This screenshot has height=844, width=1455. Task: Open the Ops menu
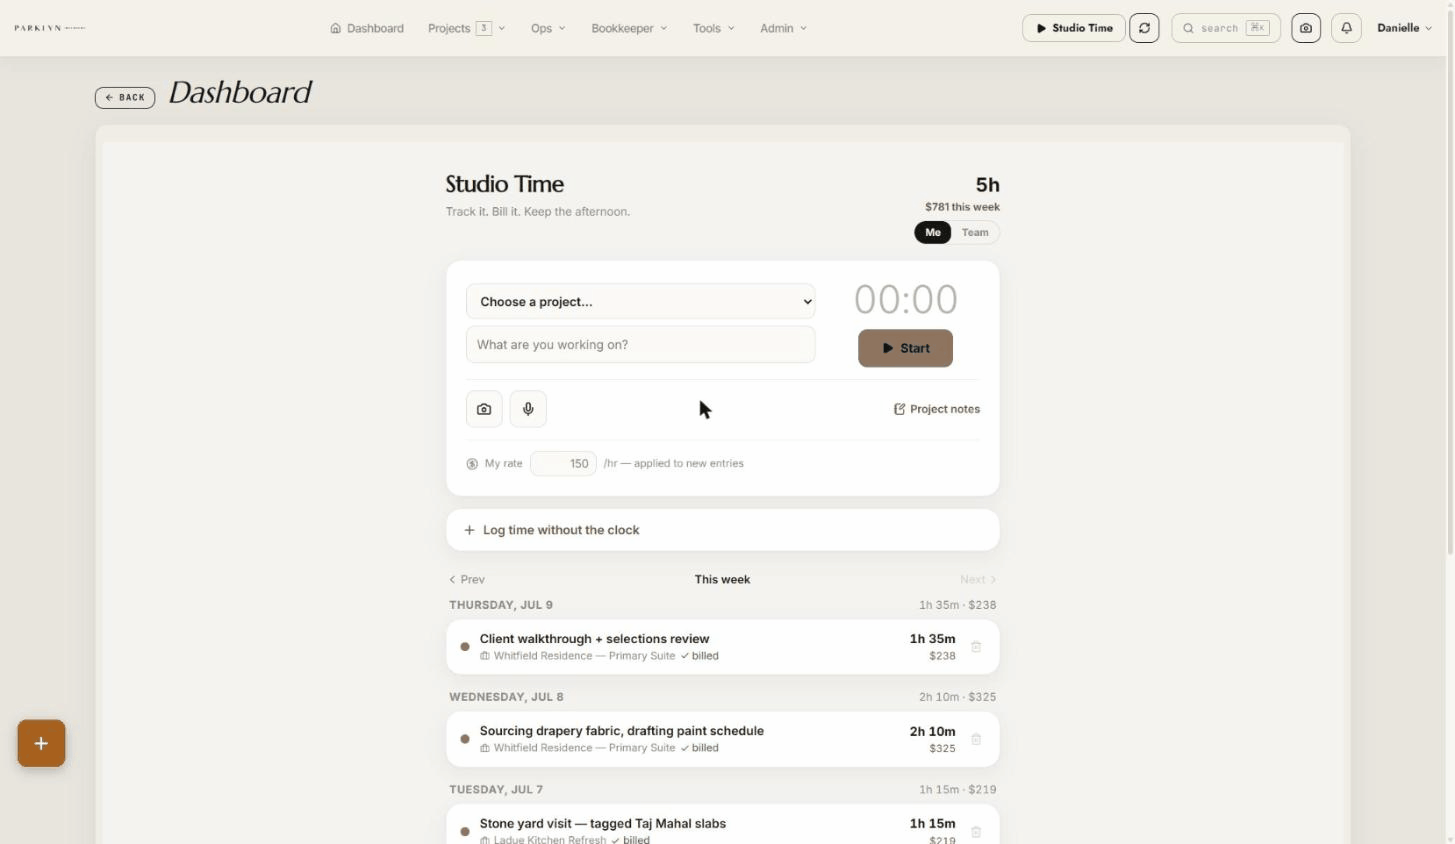click(548, 28)
